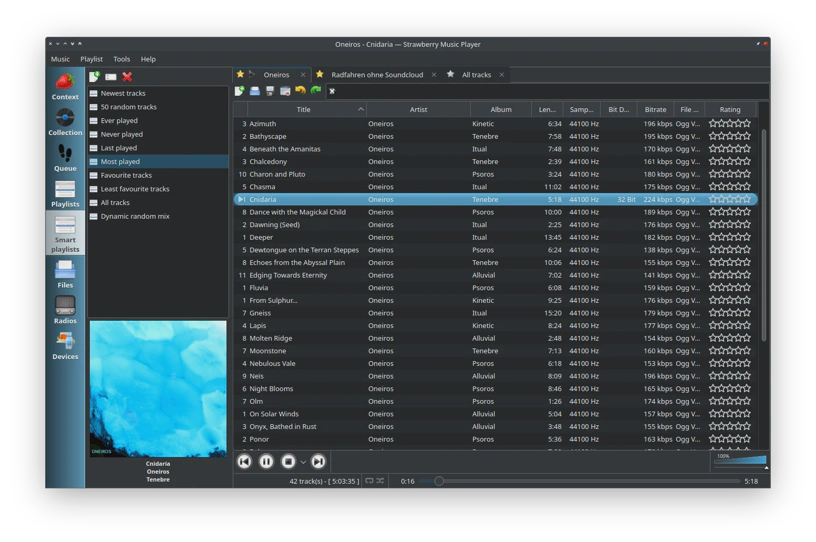Switch to the Radfahren ohne Soundcloud tab
816x542 pixels.
pos(377,75)
